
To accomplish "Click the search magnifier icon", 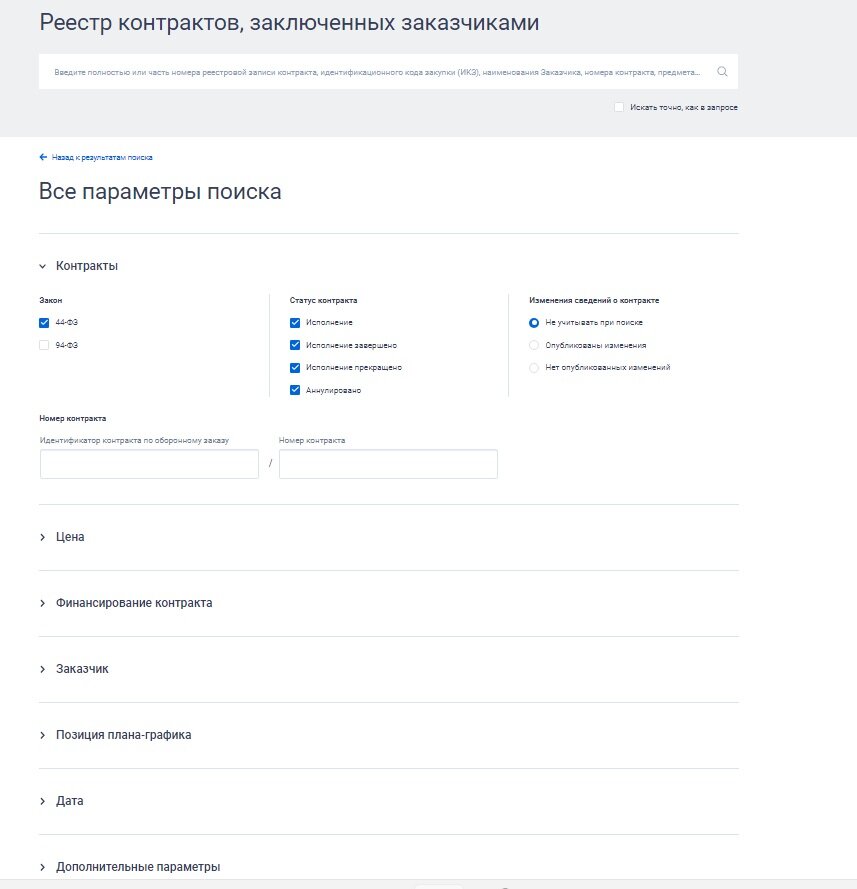I will point(721,71).
